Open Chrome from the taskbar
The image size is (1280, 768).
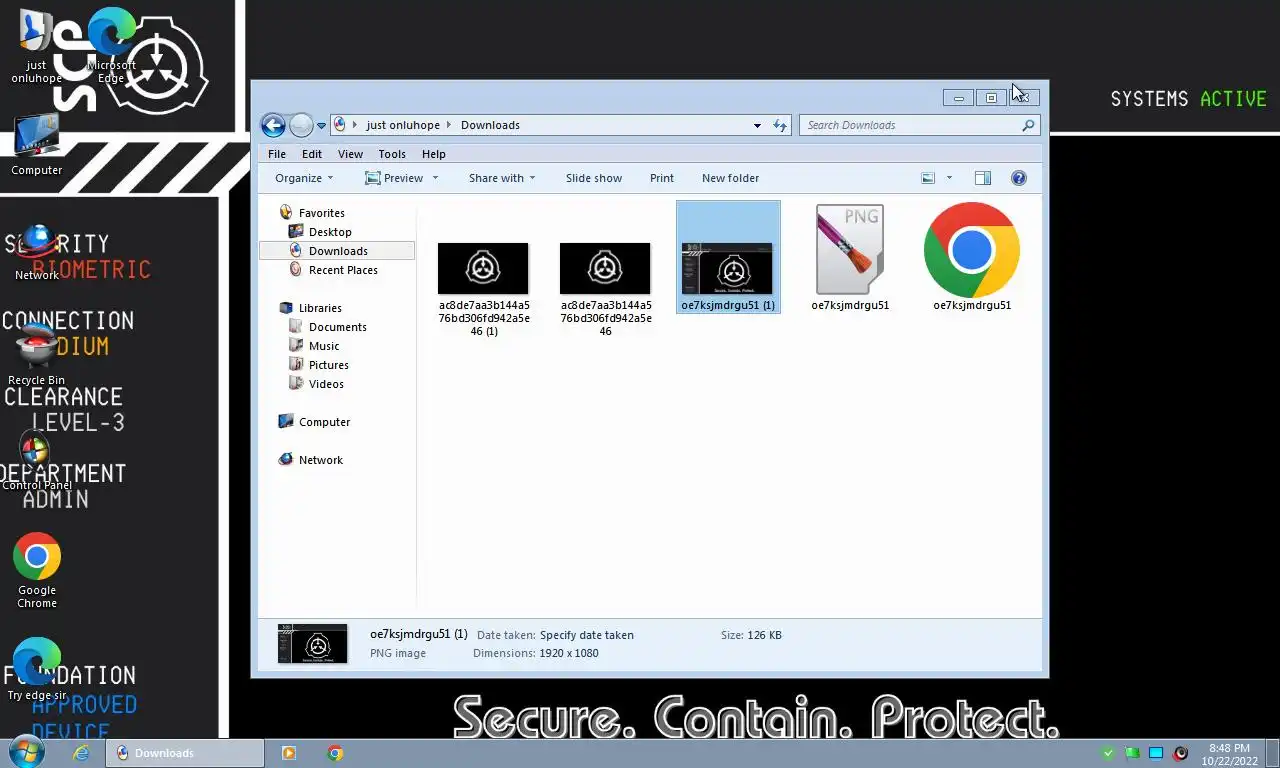click(335, 753)
